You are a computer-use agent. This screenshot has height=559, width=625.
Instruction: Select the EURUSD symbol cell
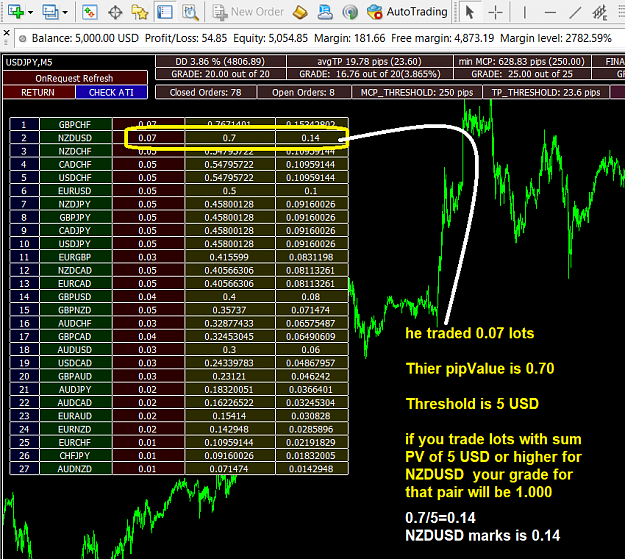[x=75, y=191]
